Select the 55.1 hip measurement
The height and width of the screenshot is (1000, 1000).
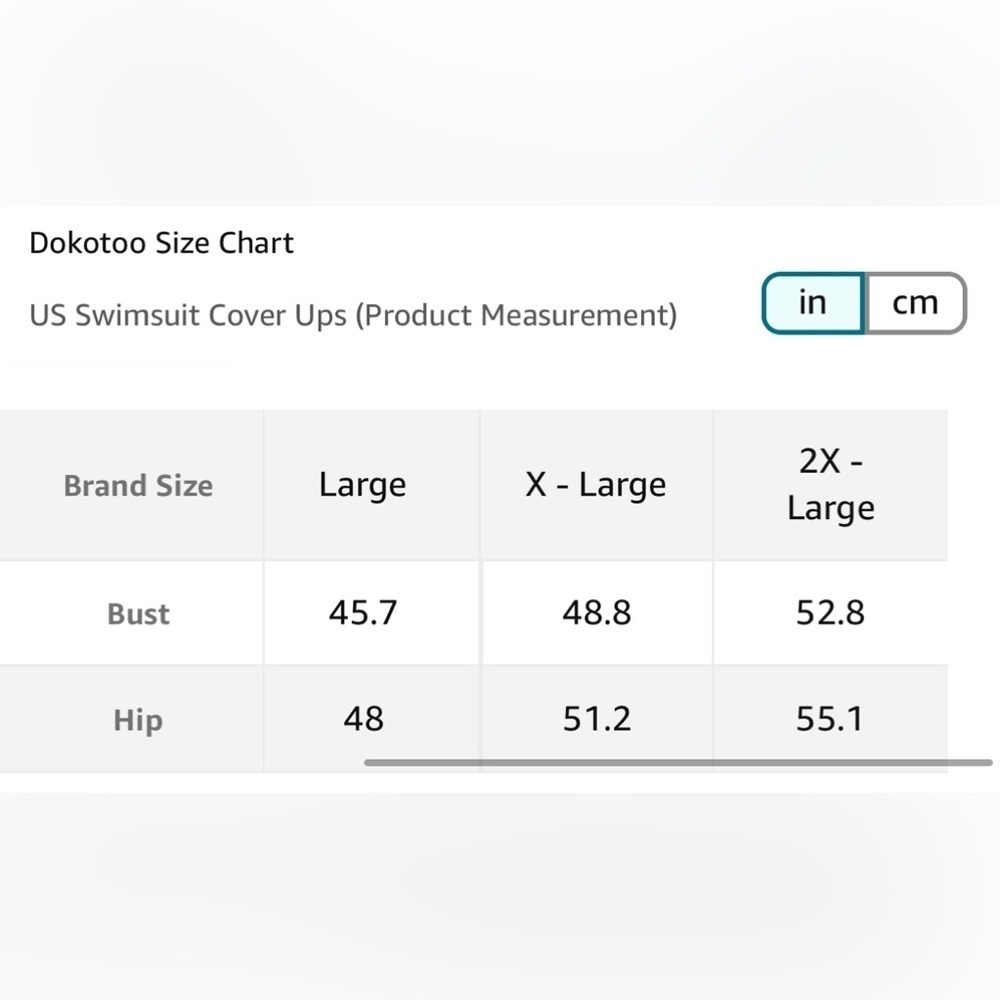point(830,719)
